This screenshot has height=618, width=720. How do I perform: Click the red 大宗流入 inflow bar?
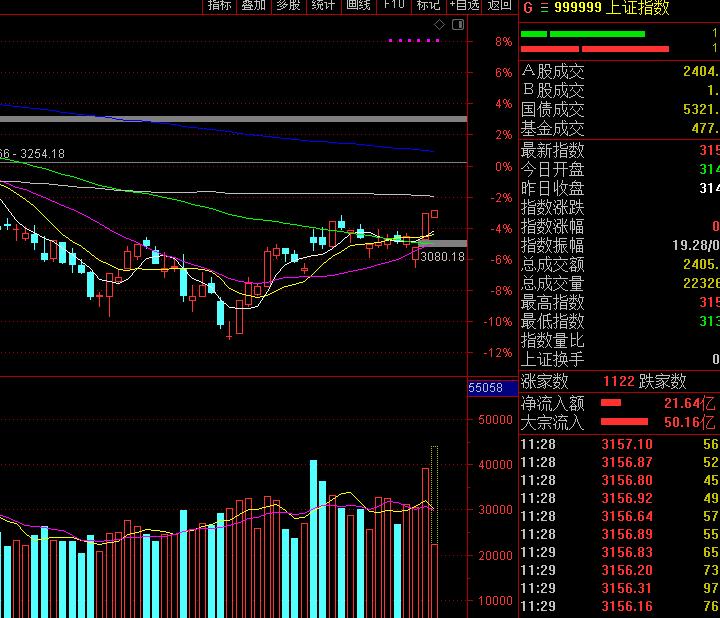pyautogui.click(x=624, y=421)
